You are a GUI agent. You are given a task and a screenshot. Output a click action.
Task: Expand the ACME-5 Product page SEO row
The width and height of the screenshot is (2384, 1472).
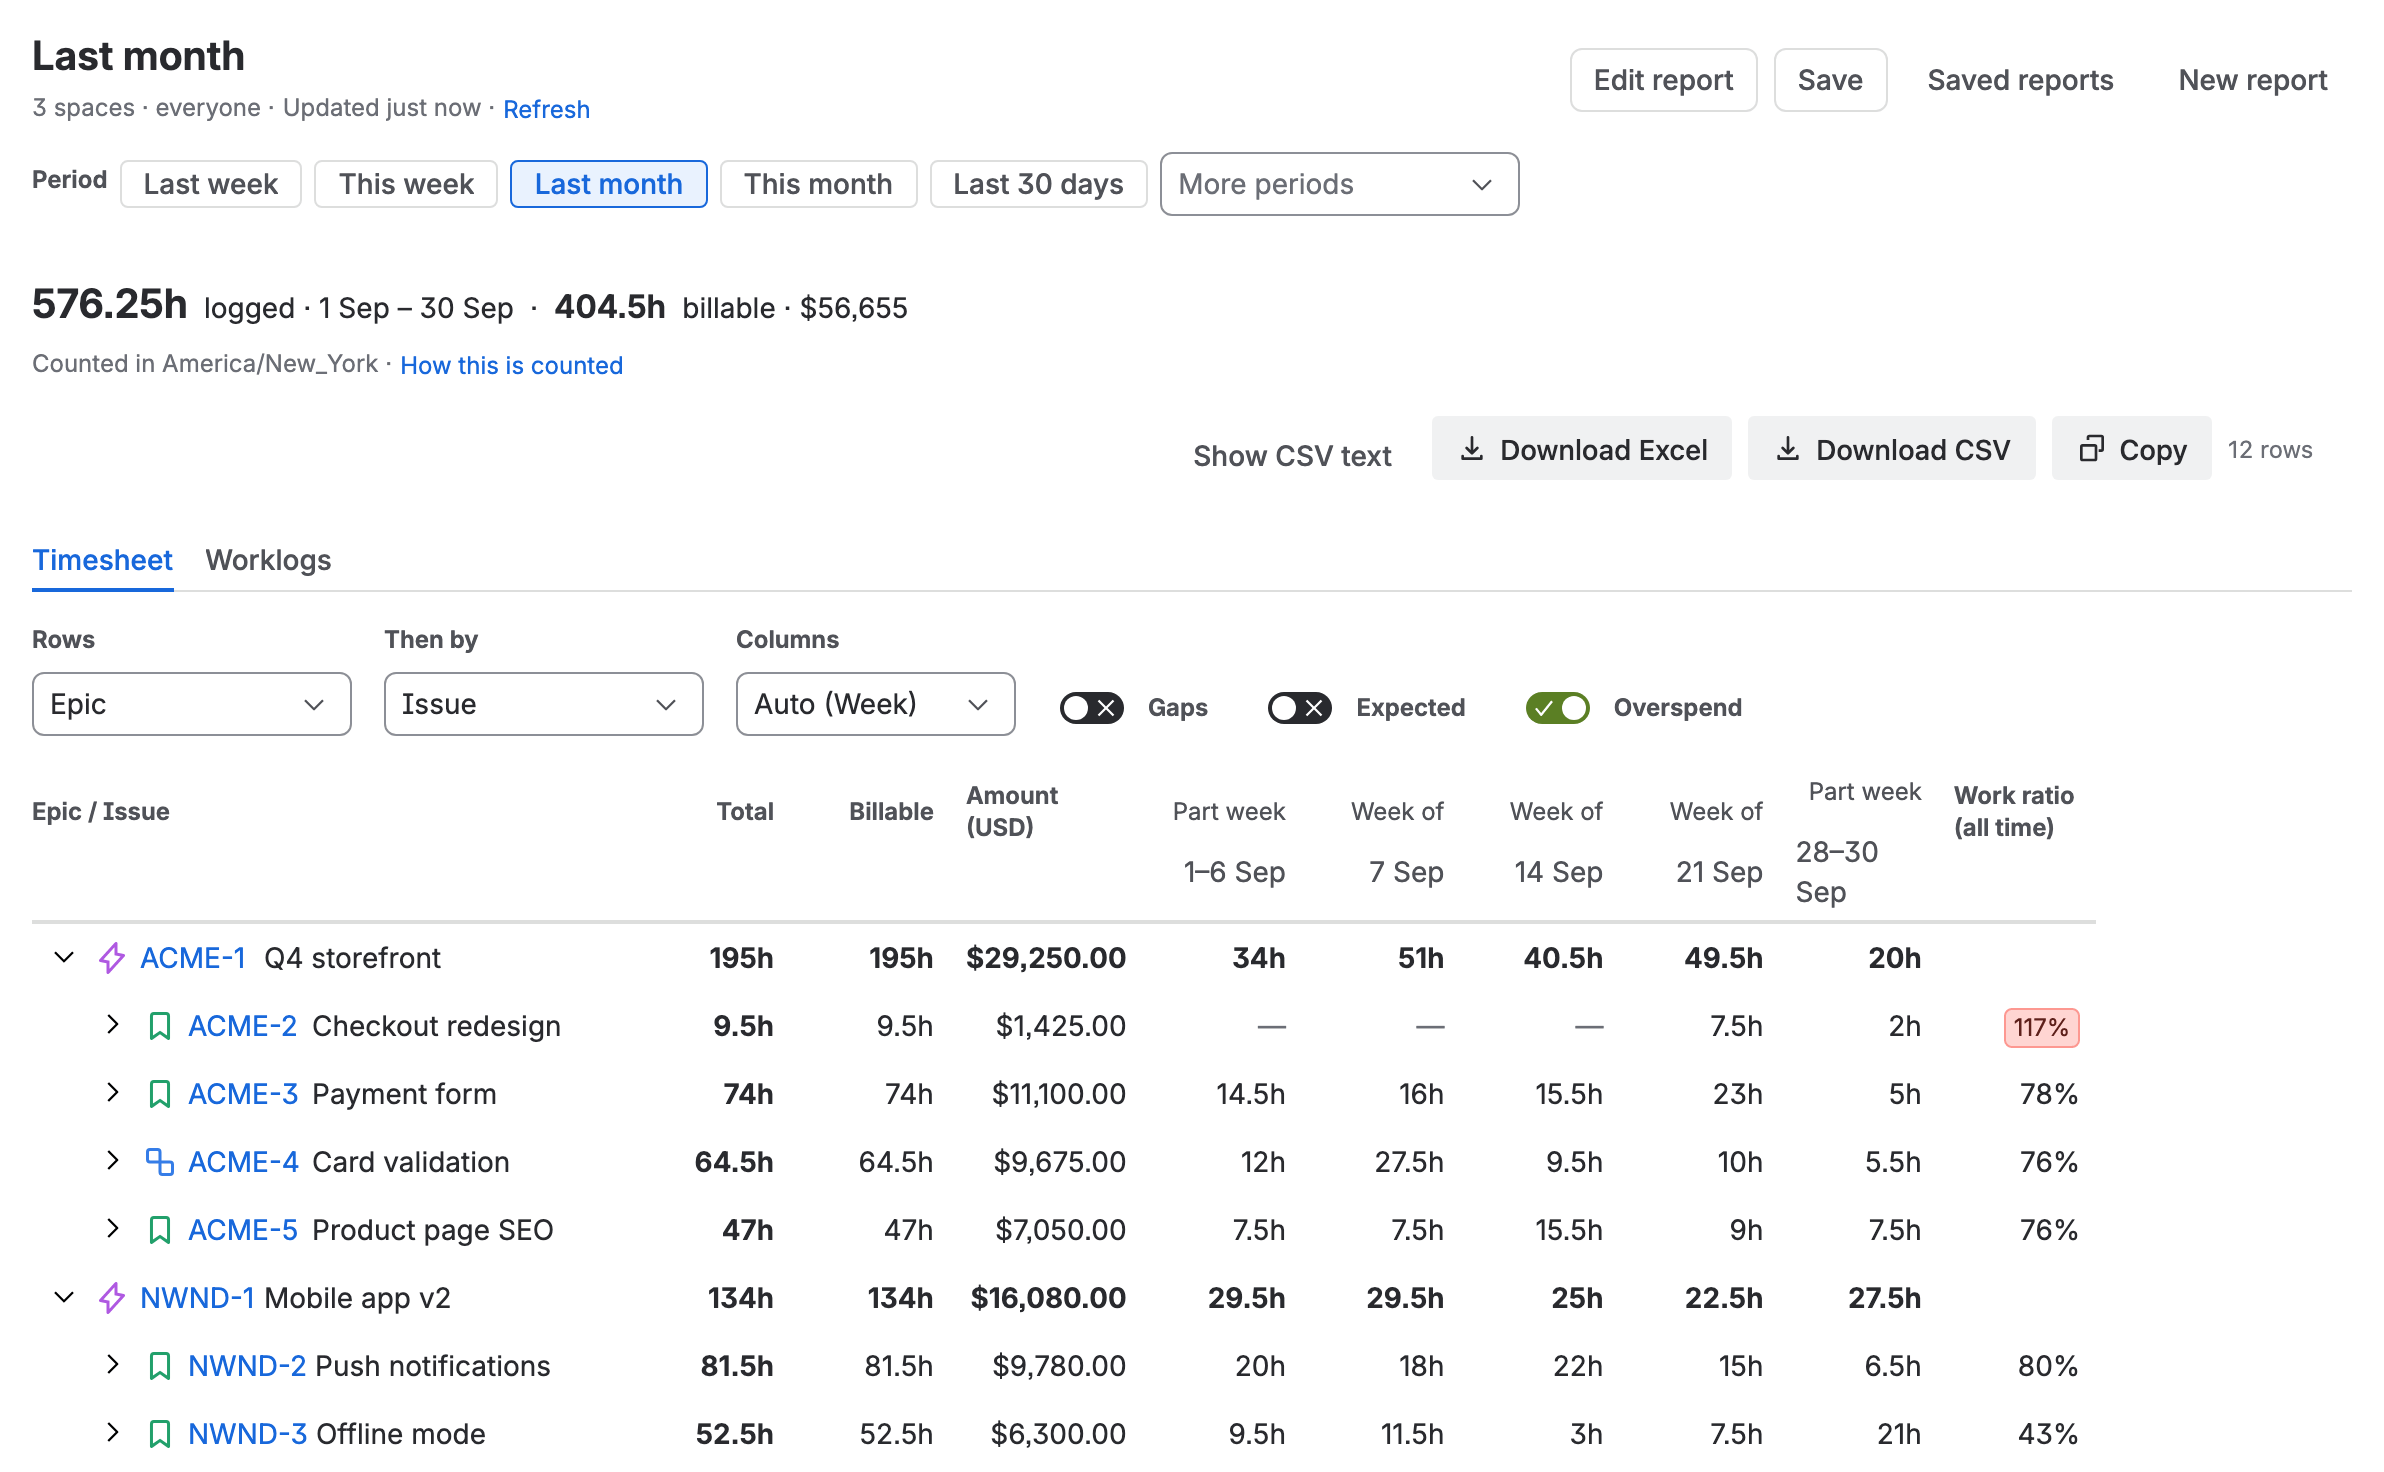coord(113,1229)
